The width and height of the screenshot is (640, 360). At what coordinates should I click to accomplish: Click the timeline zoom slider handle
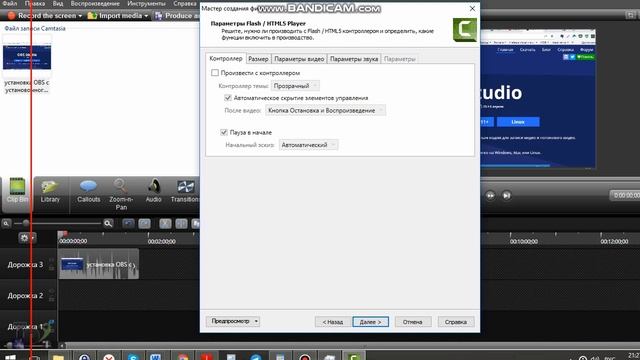tap(26, 223)
